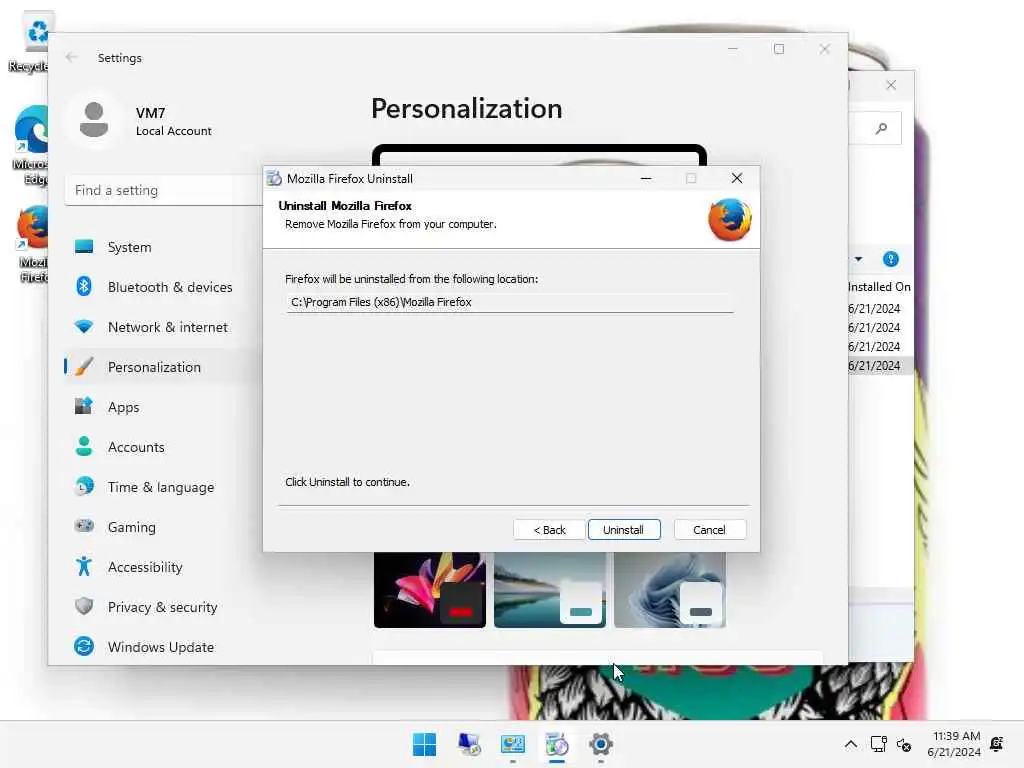Click the network status tray icon

click(878, 744)
